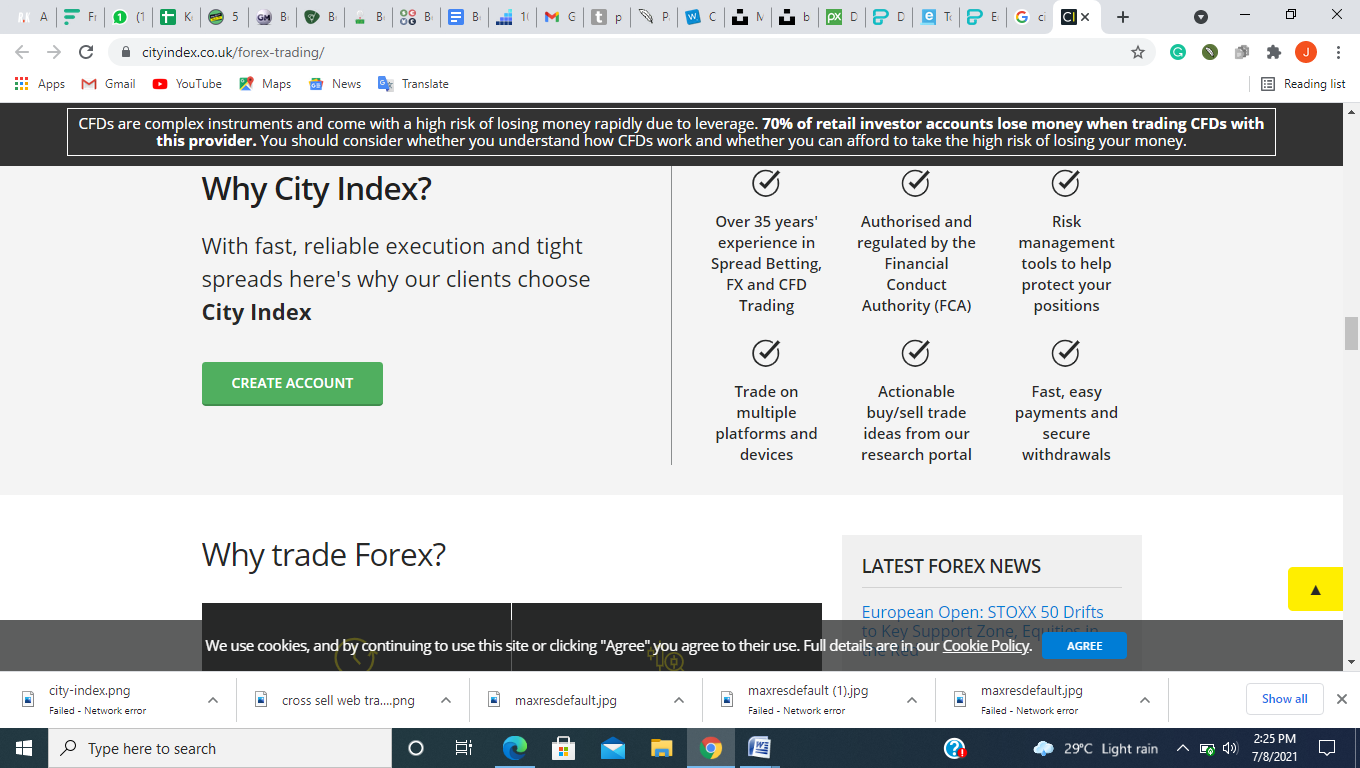Viewport: 1360px width, 768px height.
Task: Click the taskbar volume speaker icon
Action: point(1230,748)
